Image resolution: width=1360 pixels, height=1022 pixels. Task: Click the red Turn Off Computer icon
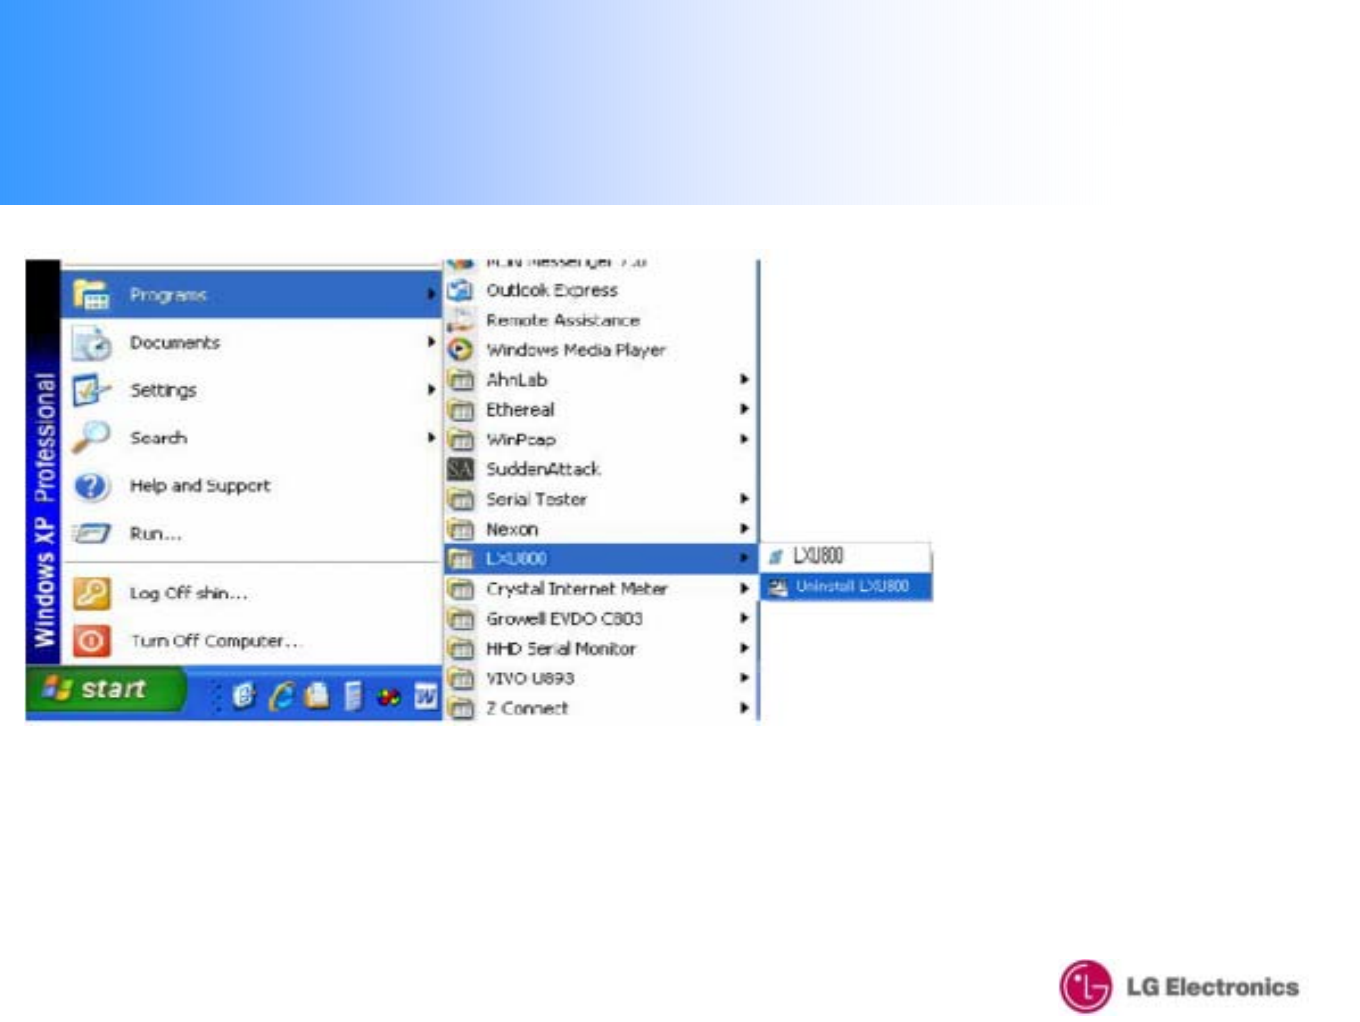tap(91, 640)
